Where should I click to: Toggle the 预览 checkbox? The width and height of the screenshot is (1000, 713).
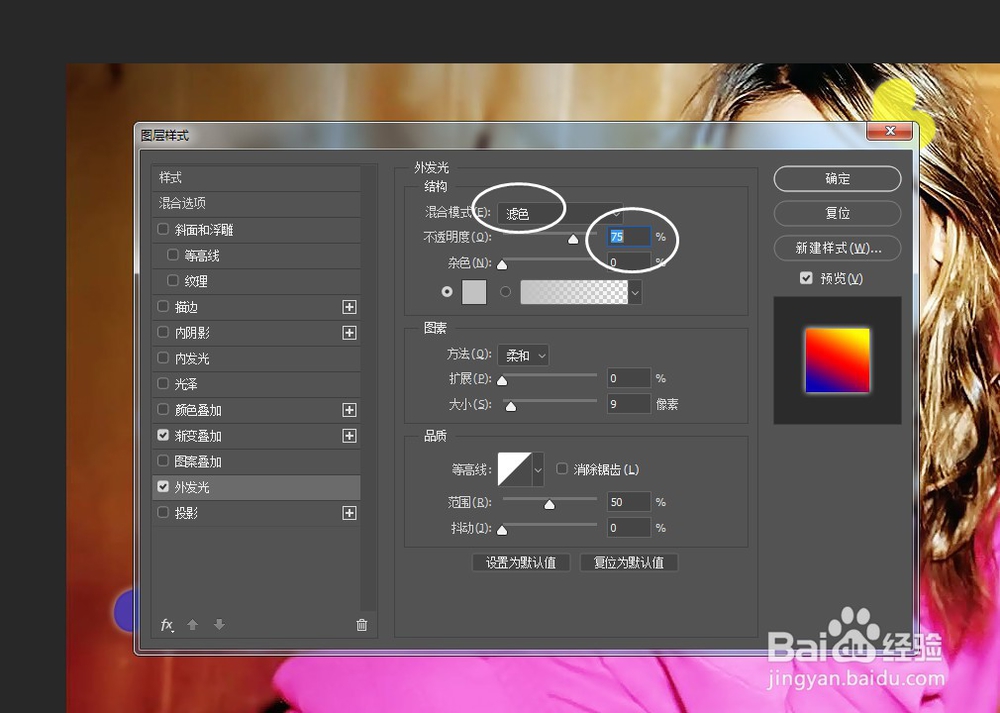coord(806,278)
